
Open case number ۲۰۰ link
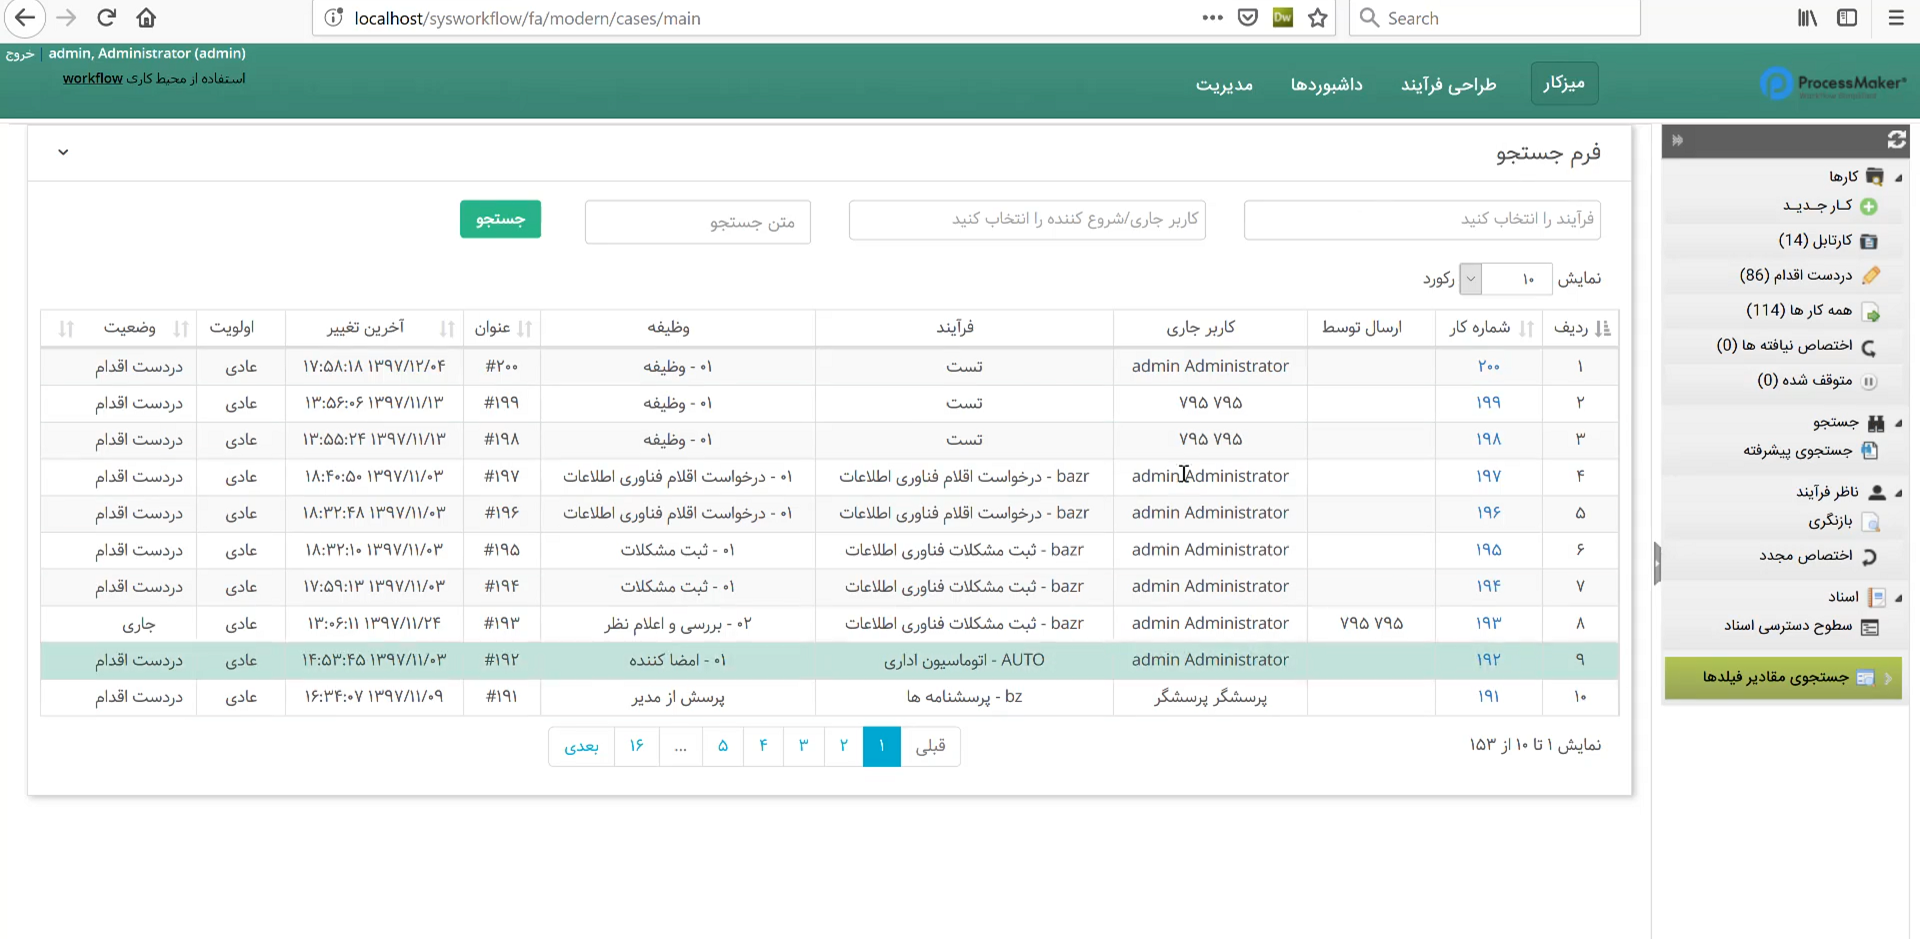pyautogui.click(x=1488, y=366)
